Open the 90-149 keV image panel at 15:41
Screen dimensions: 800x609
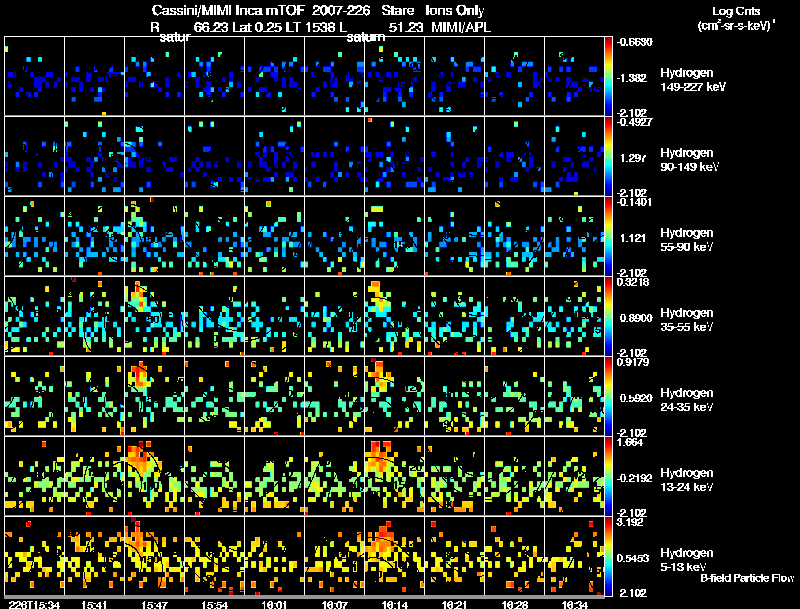[x=94, y=156]
